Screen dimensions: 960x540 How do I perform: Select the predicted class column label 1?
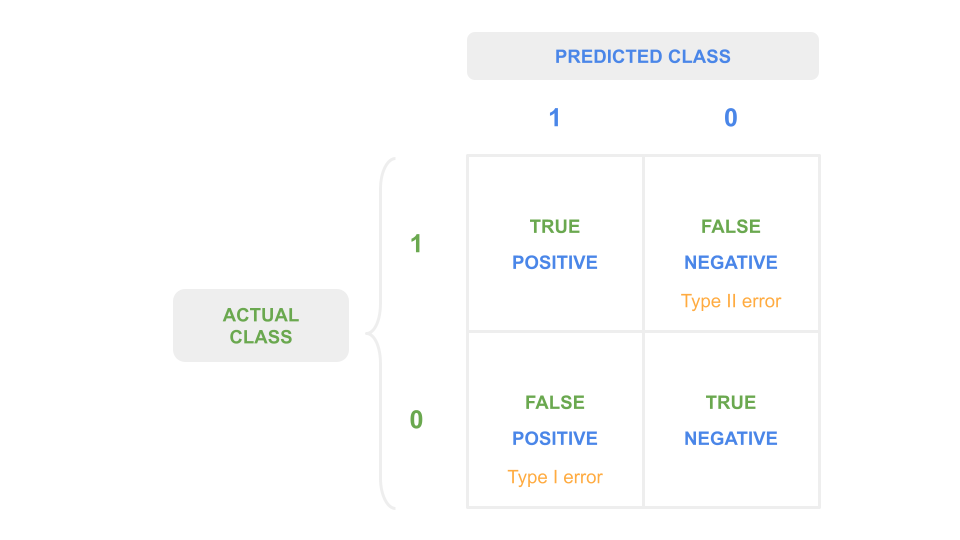(x=555, y=118)
